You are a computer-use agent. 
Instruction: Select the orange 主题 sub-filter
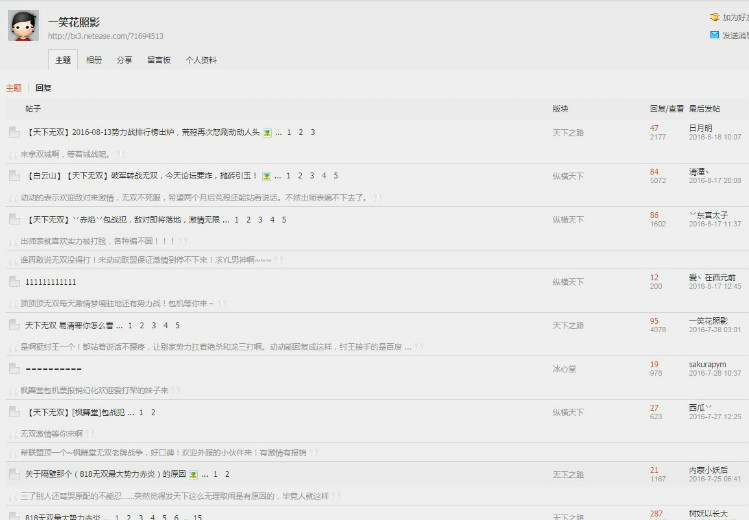pos(14,88)
